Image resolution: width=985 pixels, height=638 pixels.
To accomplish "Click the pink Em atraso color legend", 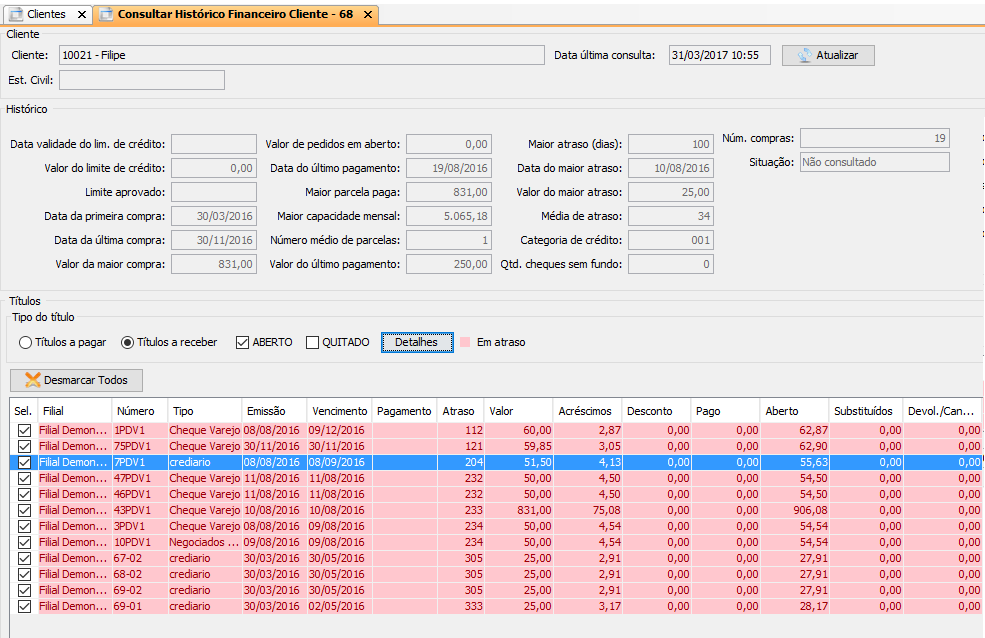I will tap(465, 342).
